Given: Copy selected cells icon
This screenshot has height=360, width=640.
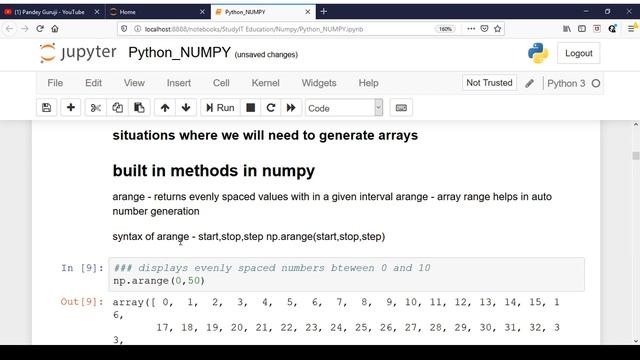Looking at the screenshot, I should pos(118,108).
